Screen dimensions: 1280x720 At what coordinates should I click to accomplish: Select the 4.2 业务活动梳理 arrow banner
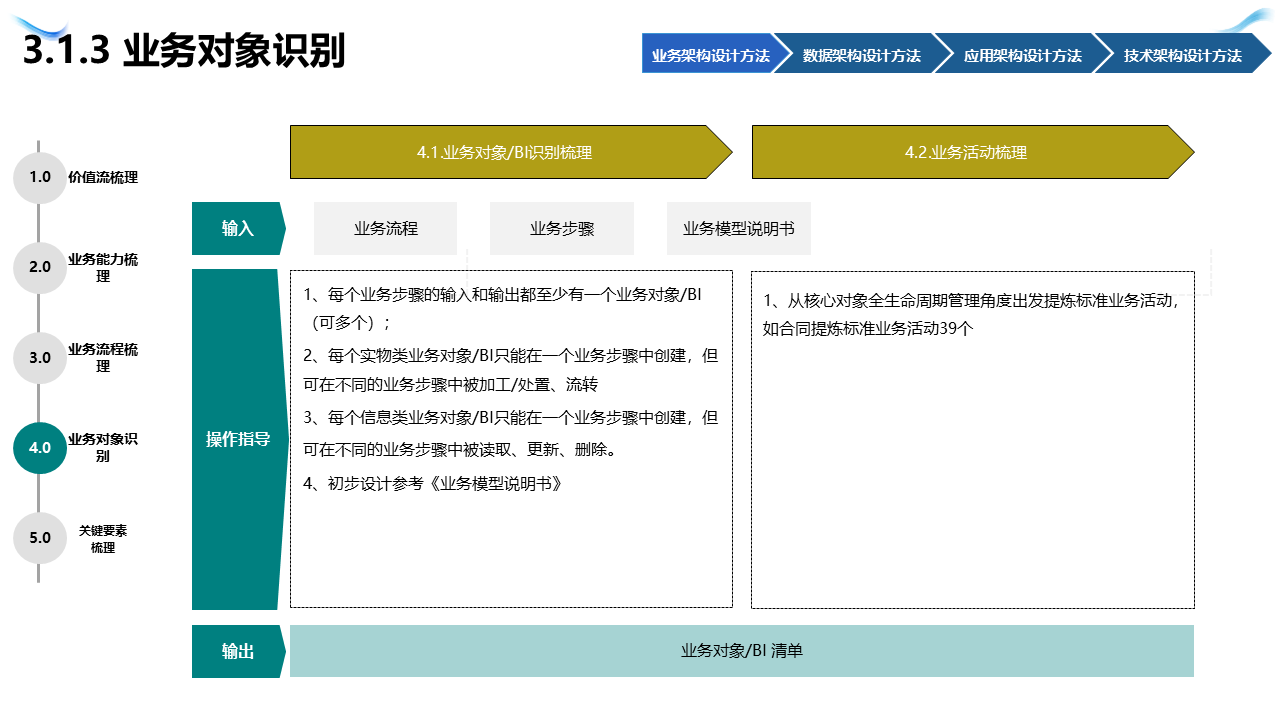pos(973,152)
